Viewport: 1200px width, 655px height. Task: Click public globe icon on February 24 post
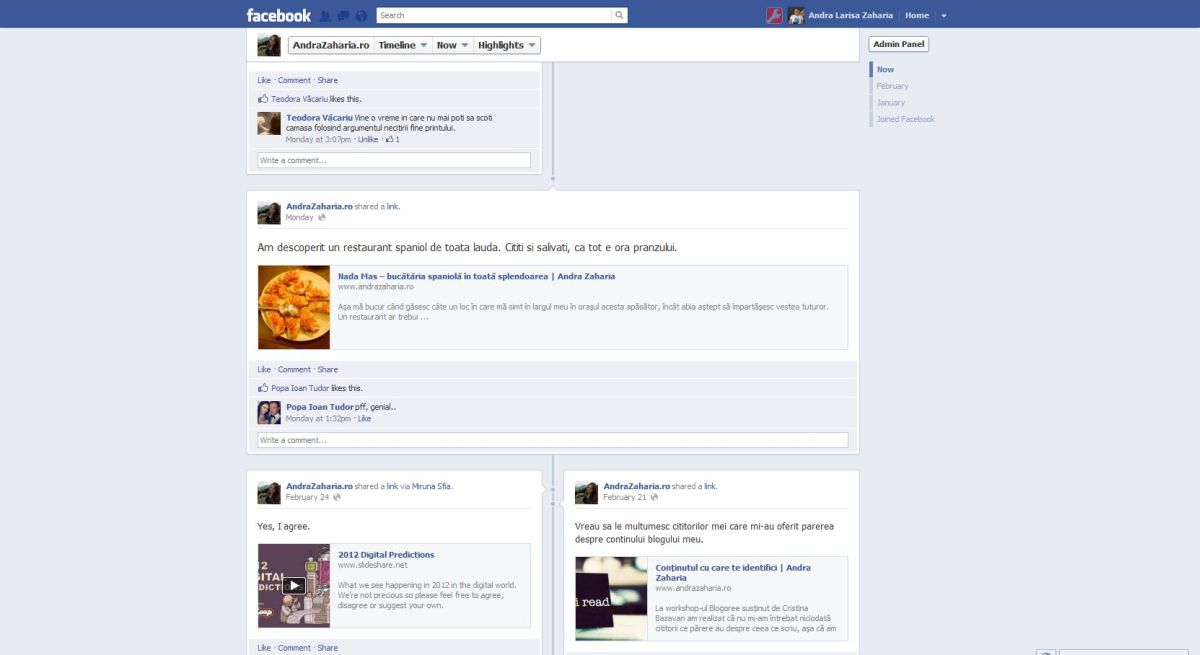pos(337,497)
